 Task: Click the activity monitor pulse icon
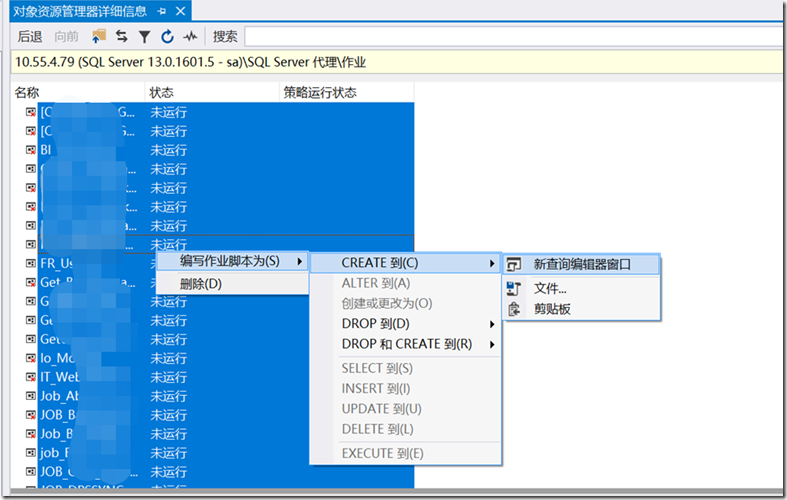click(x=190, y=36)
